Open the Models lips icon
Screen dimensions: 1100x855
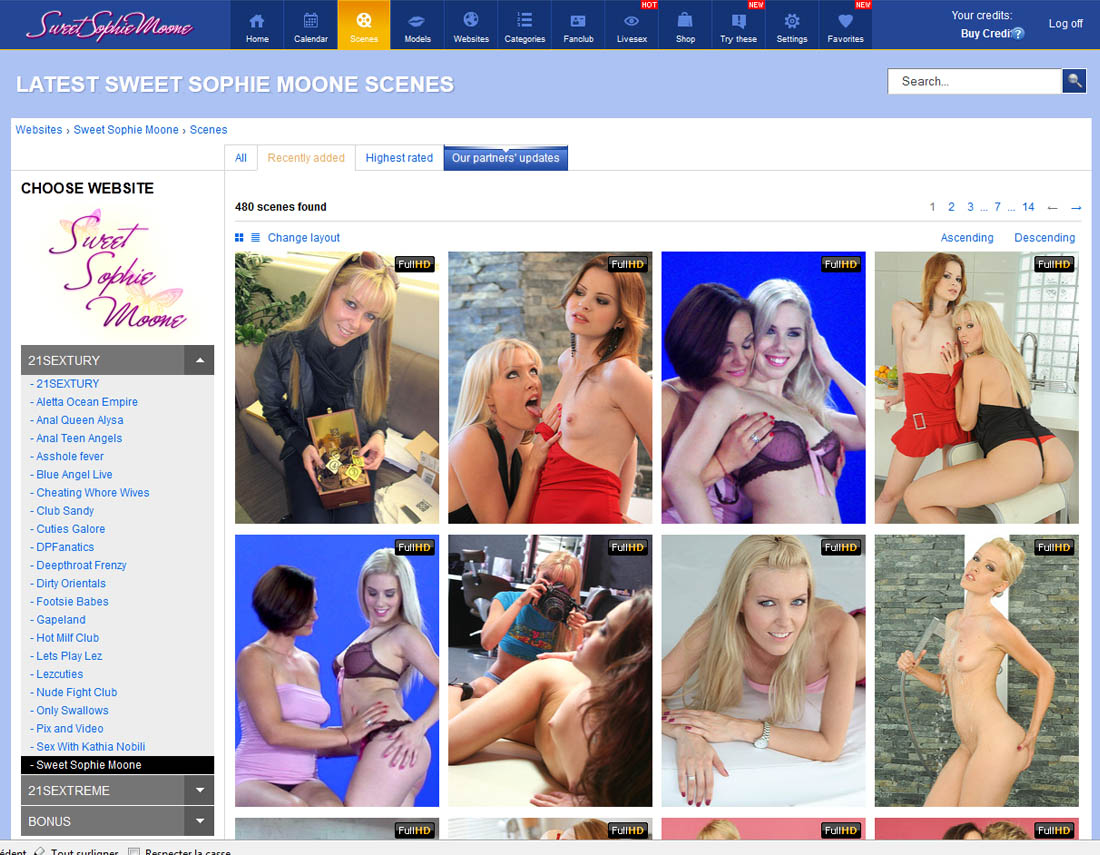click(x=417, y=21)
